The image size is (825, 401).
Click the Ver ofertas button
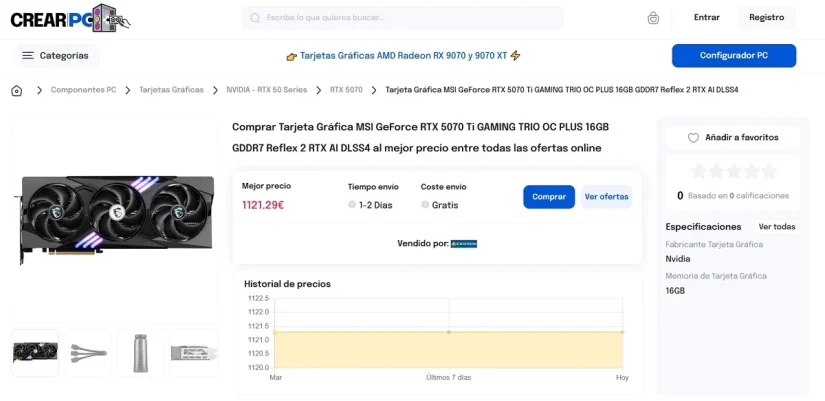point(607,197)
